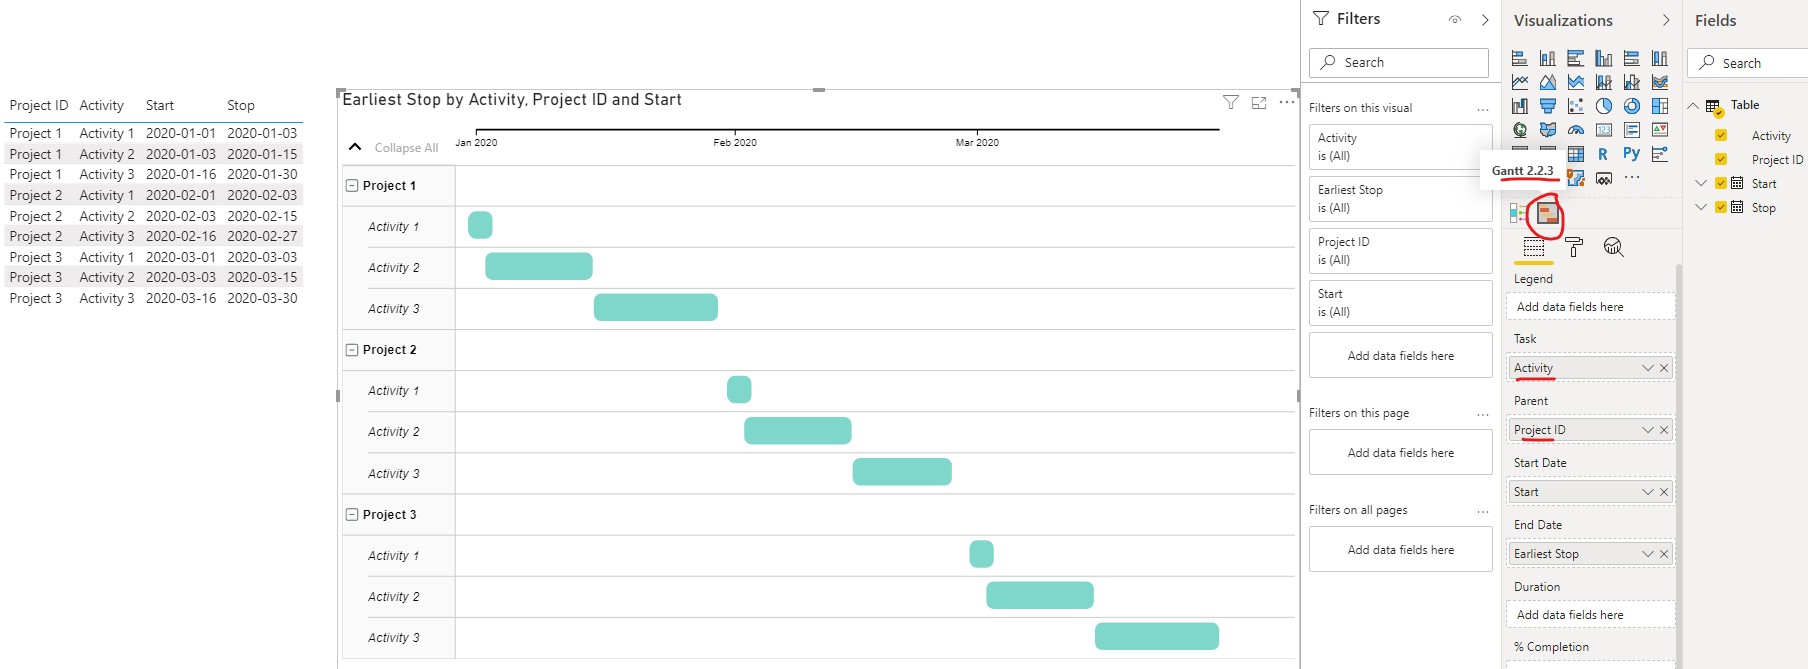Open the Analytics magnifier tab
Screen dimensions: 1808x669
click(x=1613, y=247)
